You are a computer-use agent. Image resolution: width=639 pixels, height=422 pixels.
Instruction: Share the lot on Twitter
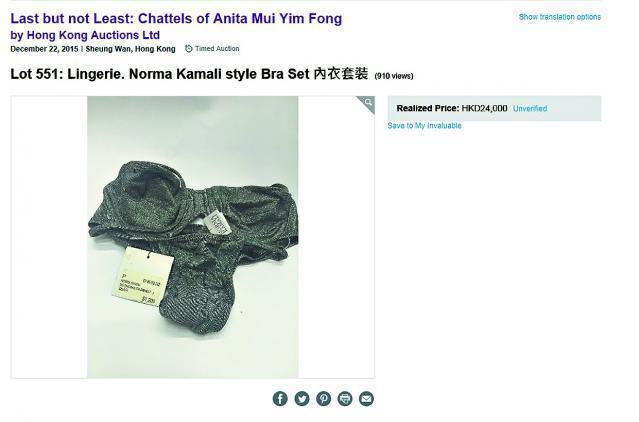tap(302, 398)
